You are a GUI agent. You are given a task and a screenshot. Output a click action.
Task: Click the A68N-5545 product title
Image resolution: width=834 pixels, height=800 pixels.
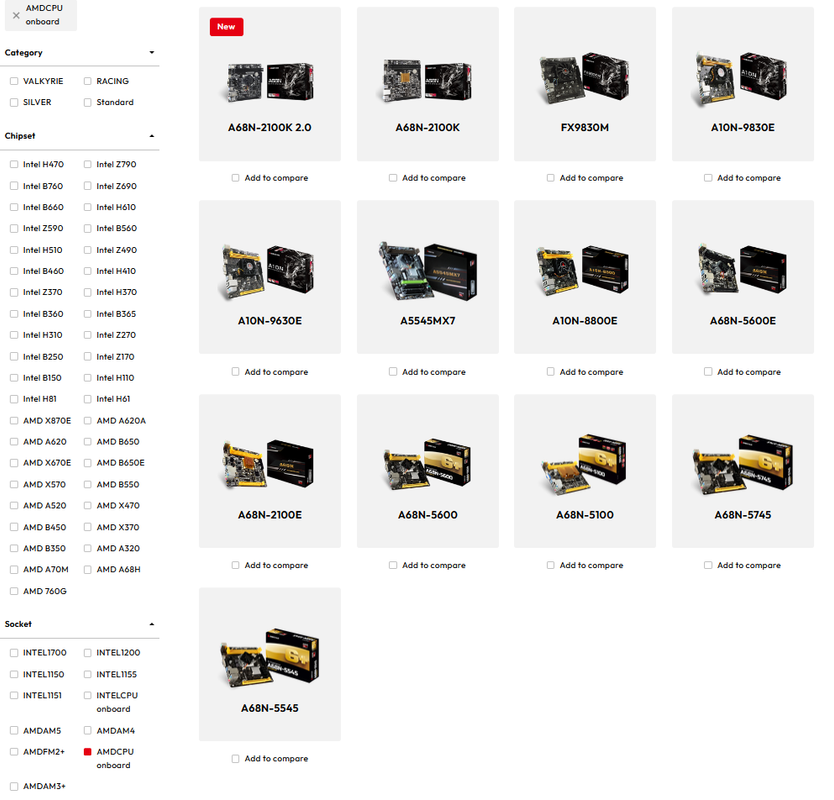[x=270, y=709]
